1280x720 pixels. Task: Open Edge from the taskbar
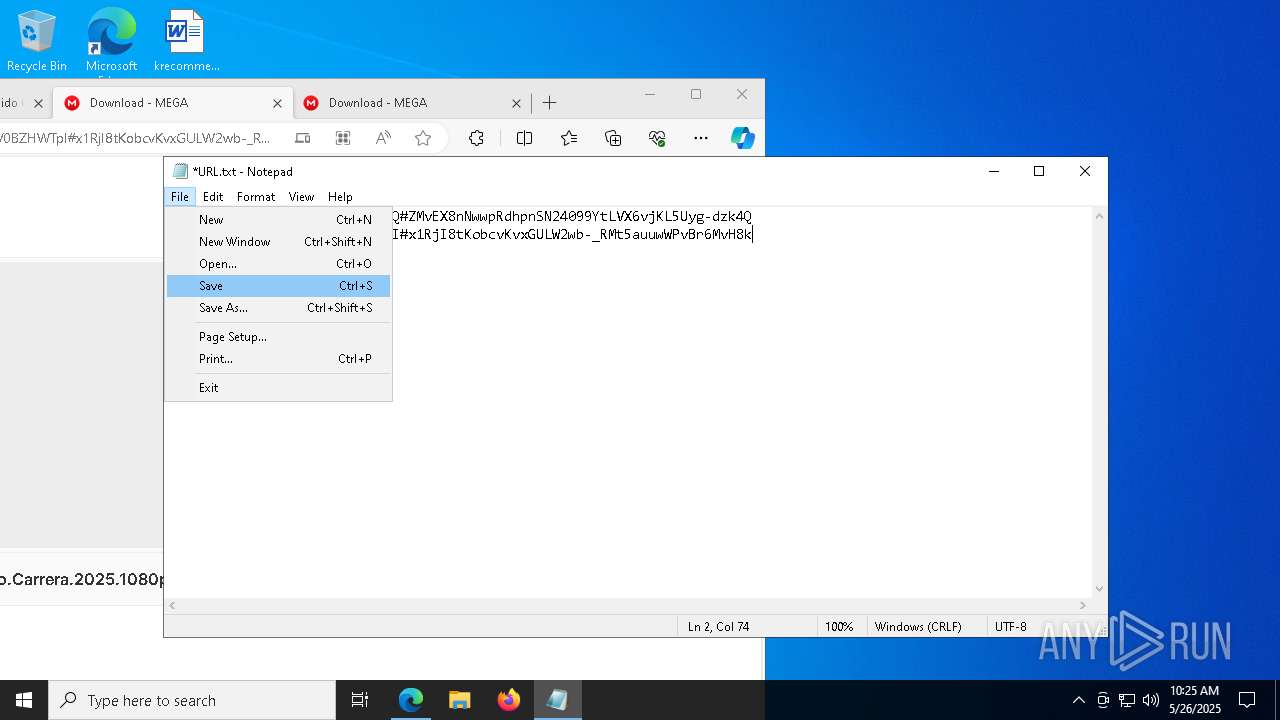[411, 700]
